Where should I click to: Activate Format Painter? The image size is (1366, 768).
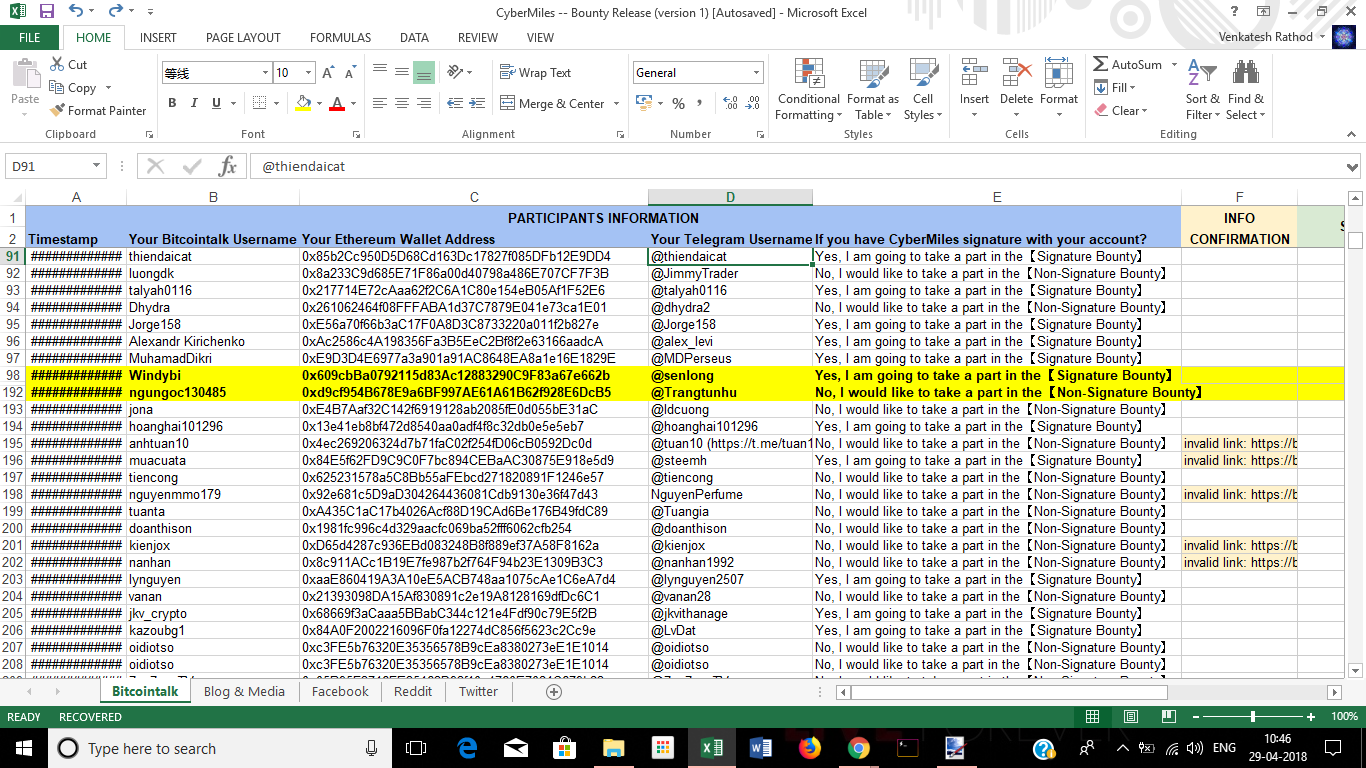click(x=98, y=110)
